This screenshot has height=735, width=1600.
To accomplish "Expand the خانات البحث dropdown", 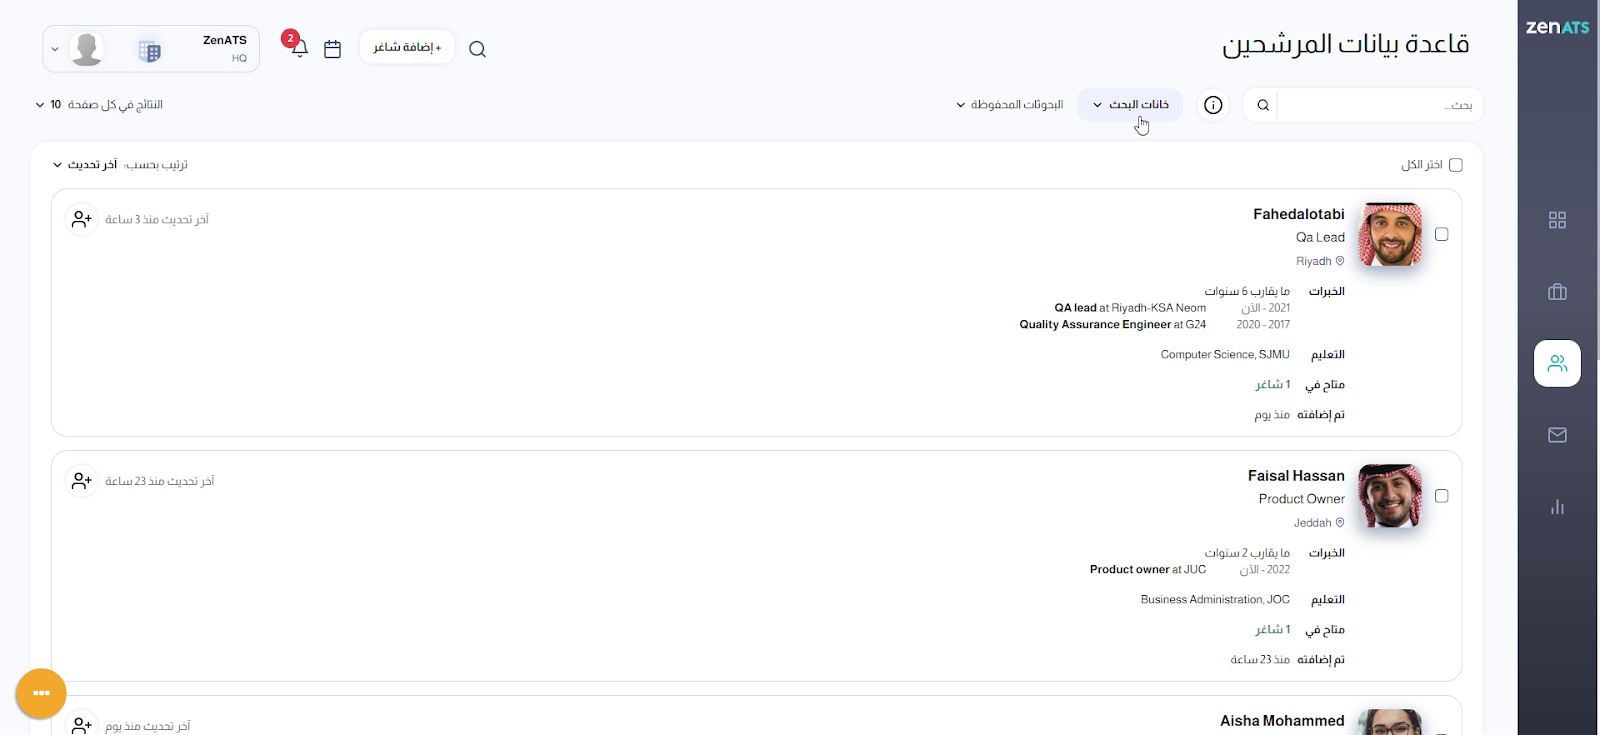I will click(x=1130, y=105).
